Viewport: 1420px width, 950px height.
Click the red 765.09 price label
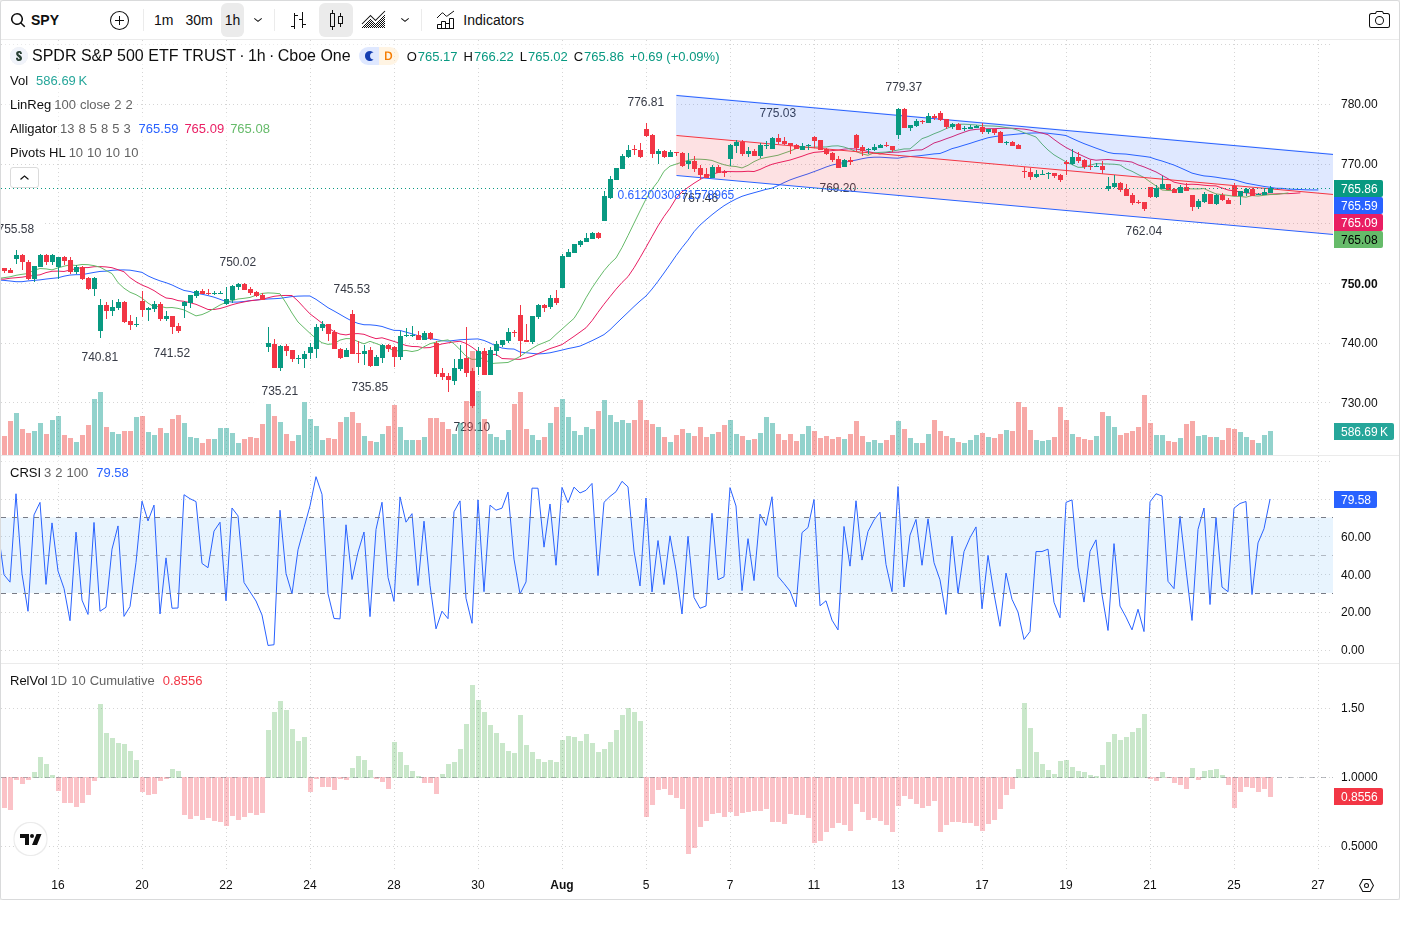click(x=1359, y=223)
